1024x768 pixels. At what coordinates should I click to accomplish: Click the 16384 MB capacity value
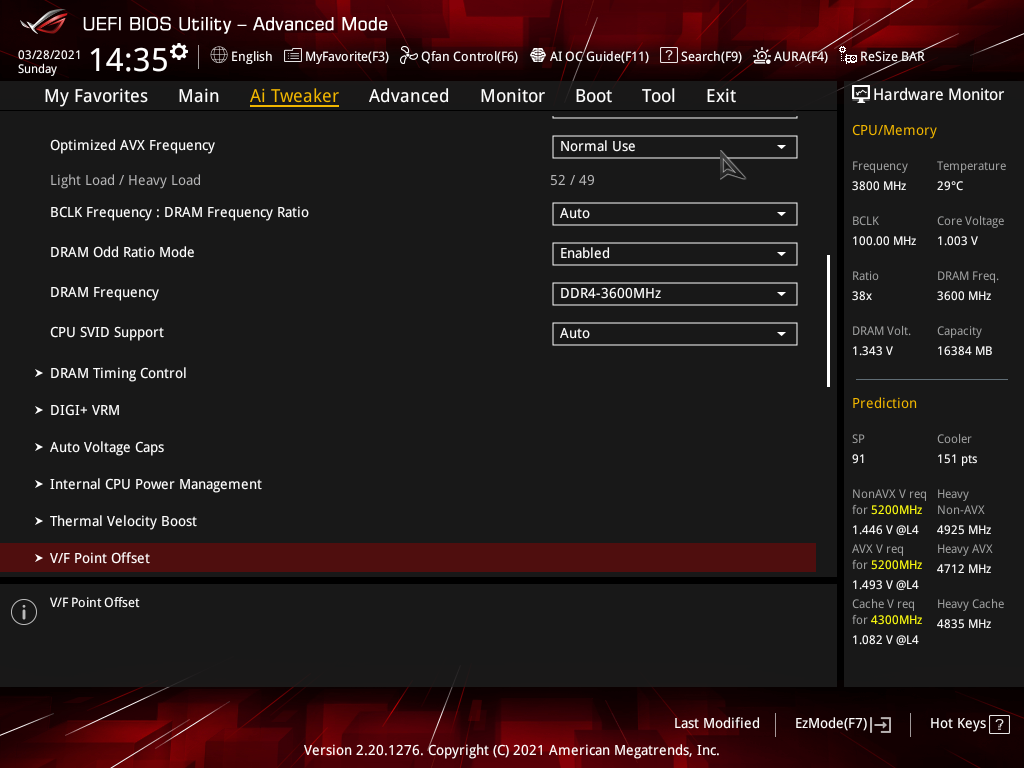coord(965,351)
